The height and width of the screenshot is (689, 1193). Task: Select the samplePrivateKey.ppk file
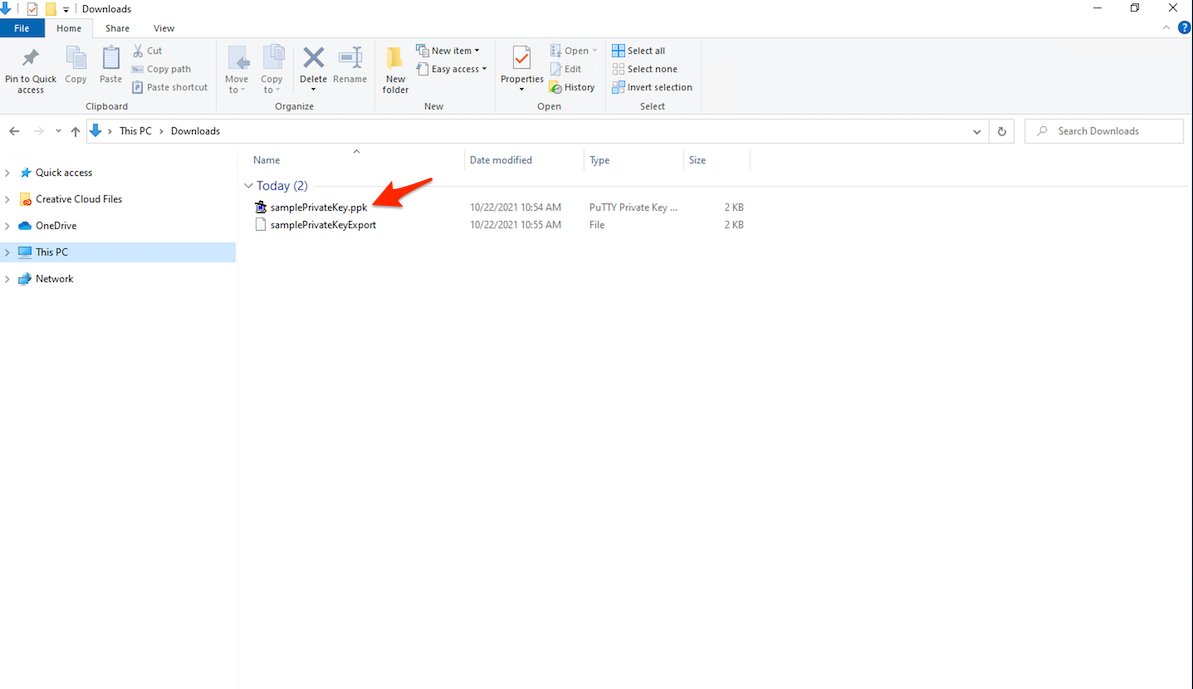(x=315, y=207)
